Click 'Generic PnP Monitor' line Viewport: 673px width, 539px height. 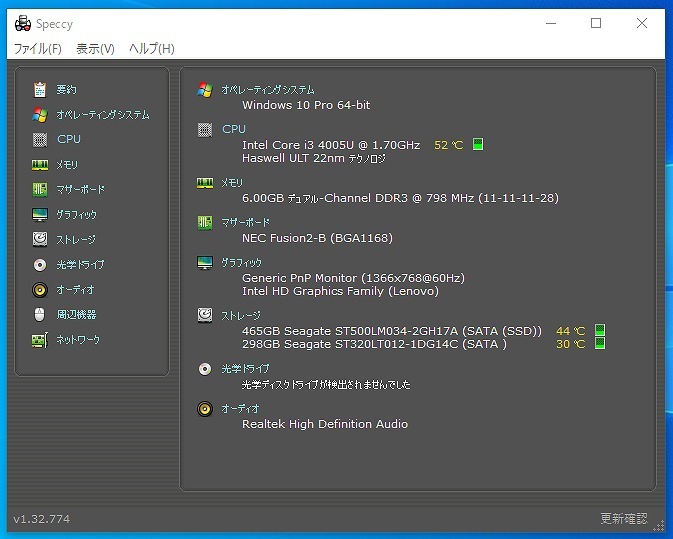click(353, 278)
